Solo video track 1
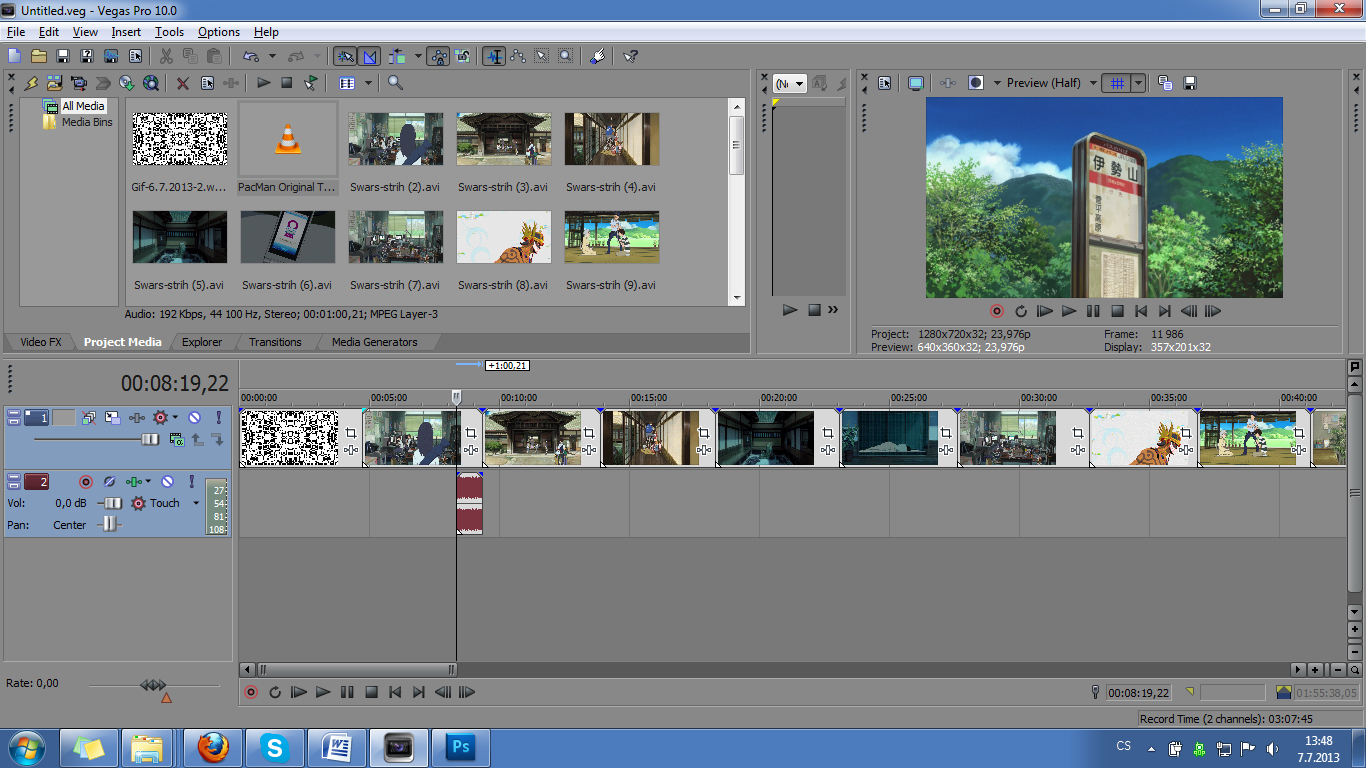 (218, 418)
